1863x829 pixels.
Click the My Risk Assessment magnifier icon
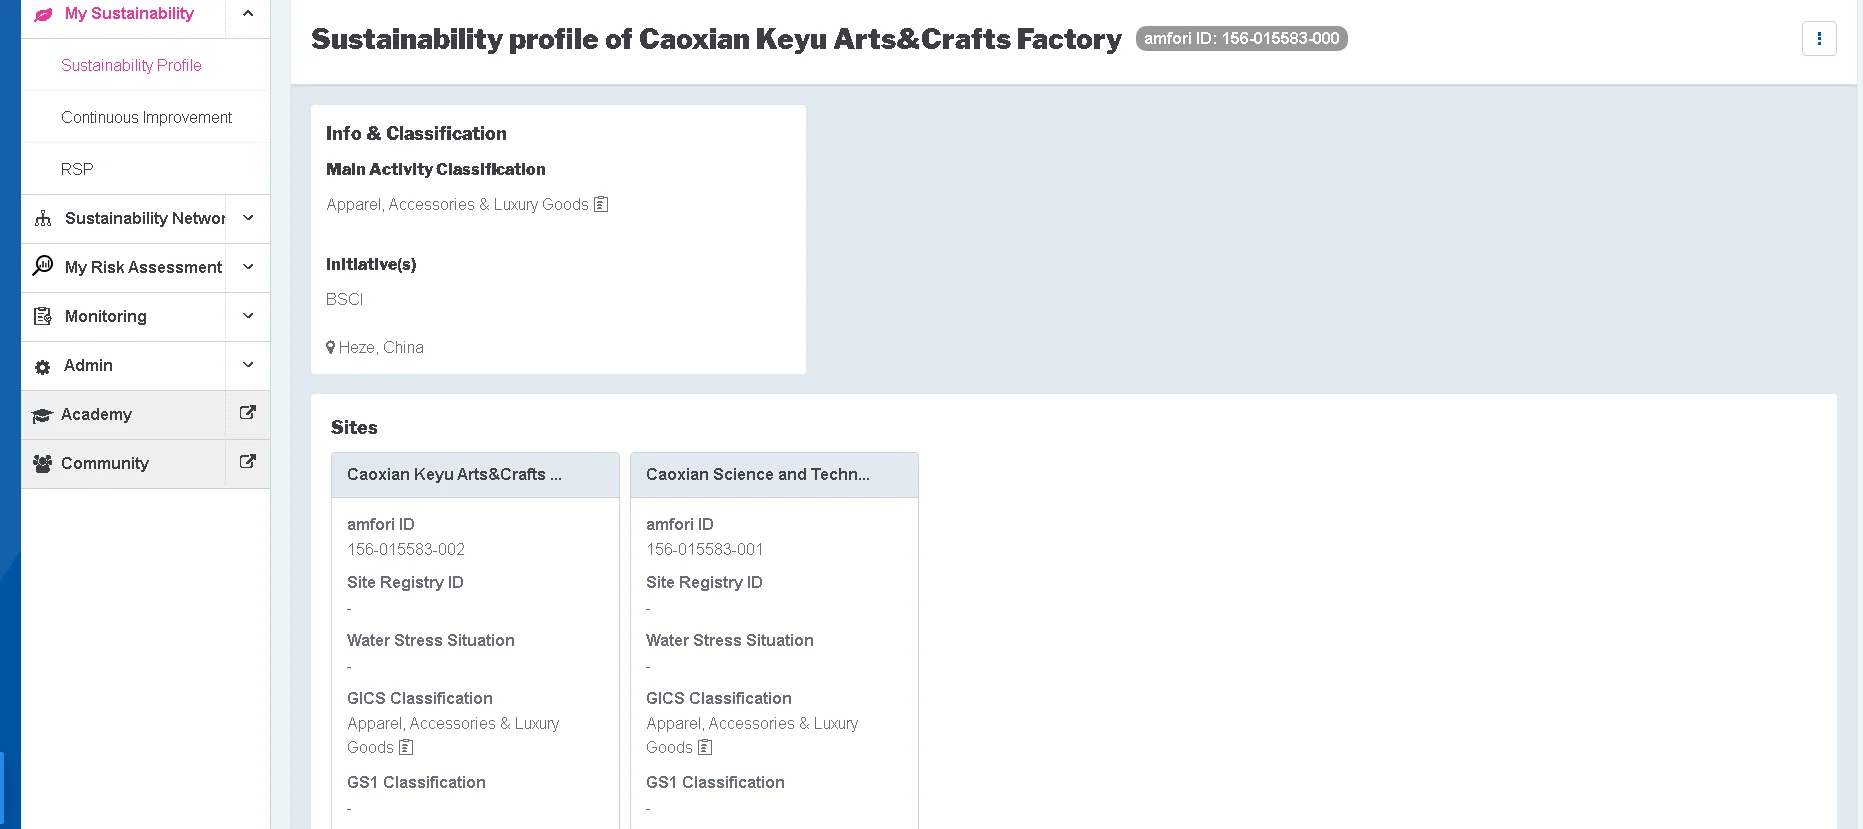click(43, 266)
